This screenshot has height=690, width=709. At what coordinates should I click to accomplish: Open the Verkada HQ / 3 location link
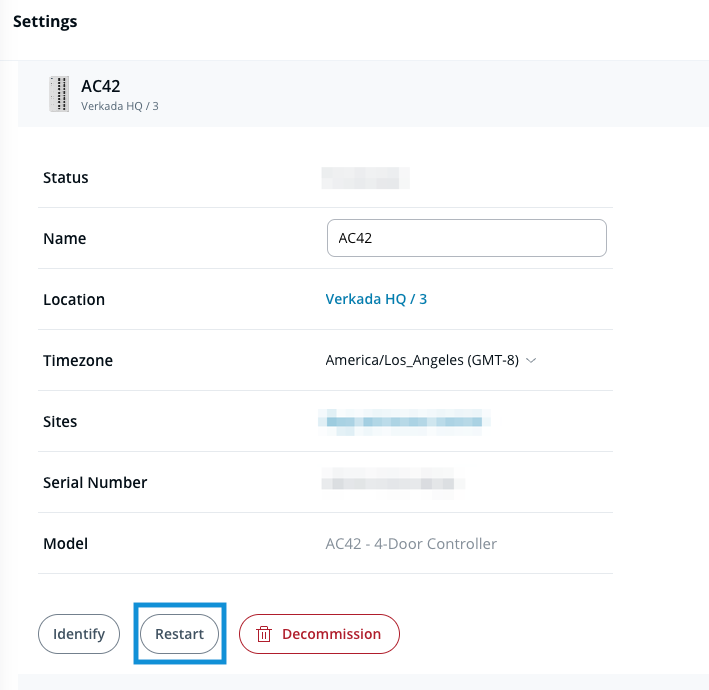click(x=376, y=299)
